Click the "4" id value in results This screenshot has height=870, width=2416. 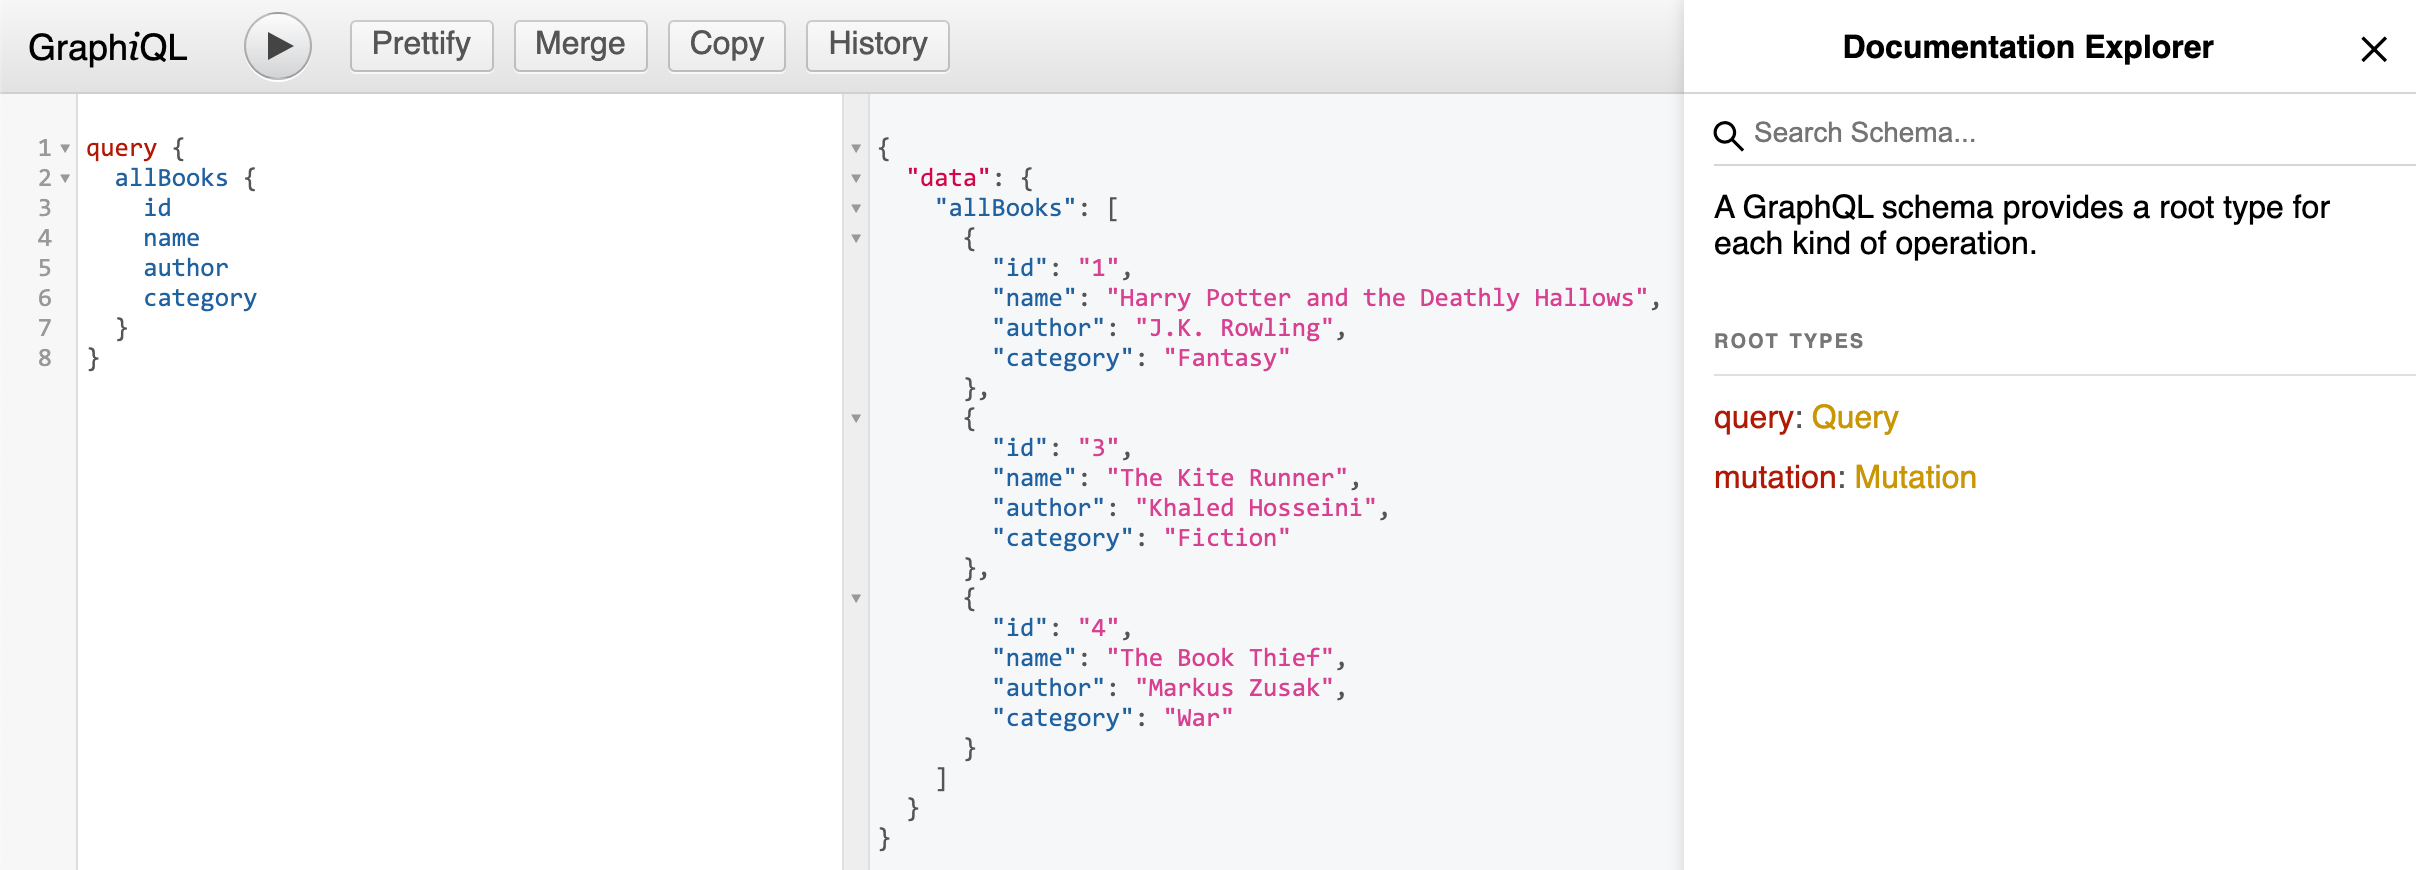coord(1098,628)
